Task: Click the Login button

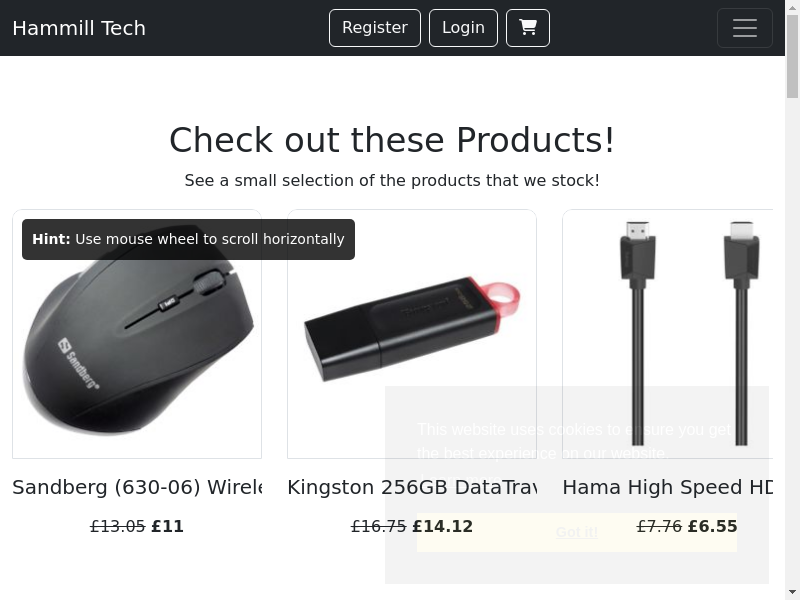Action: pyautogui.click(x=463, y=28)
